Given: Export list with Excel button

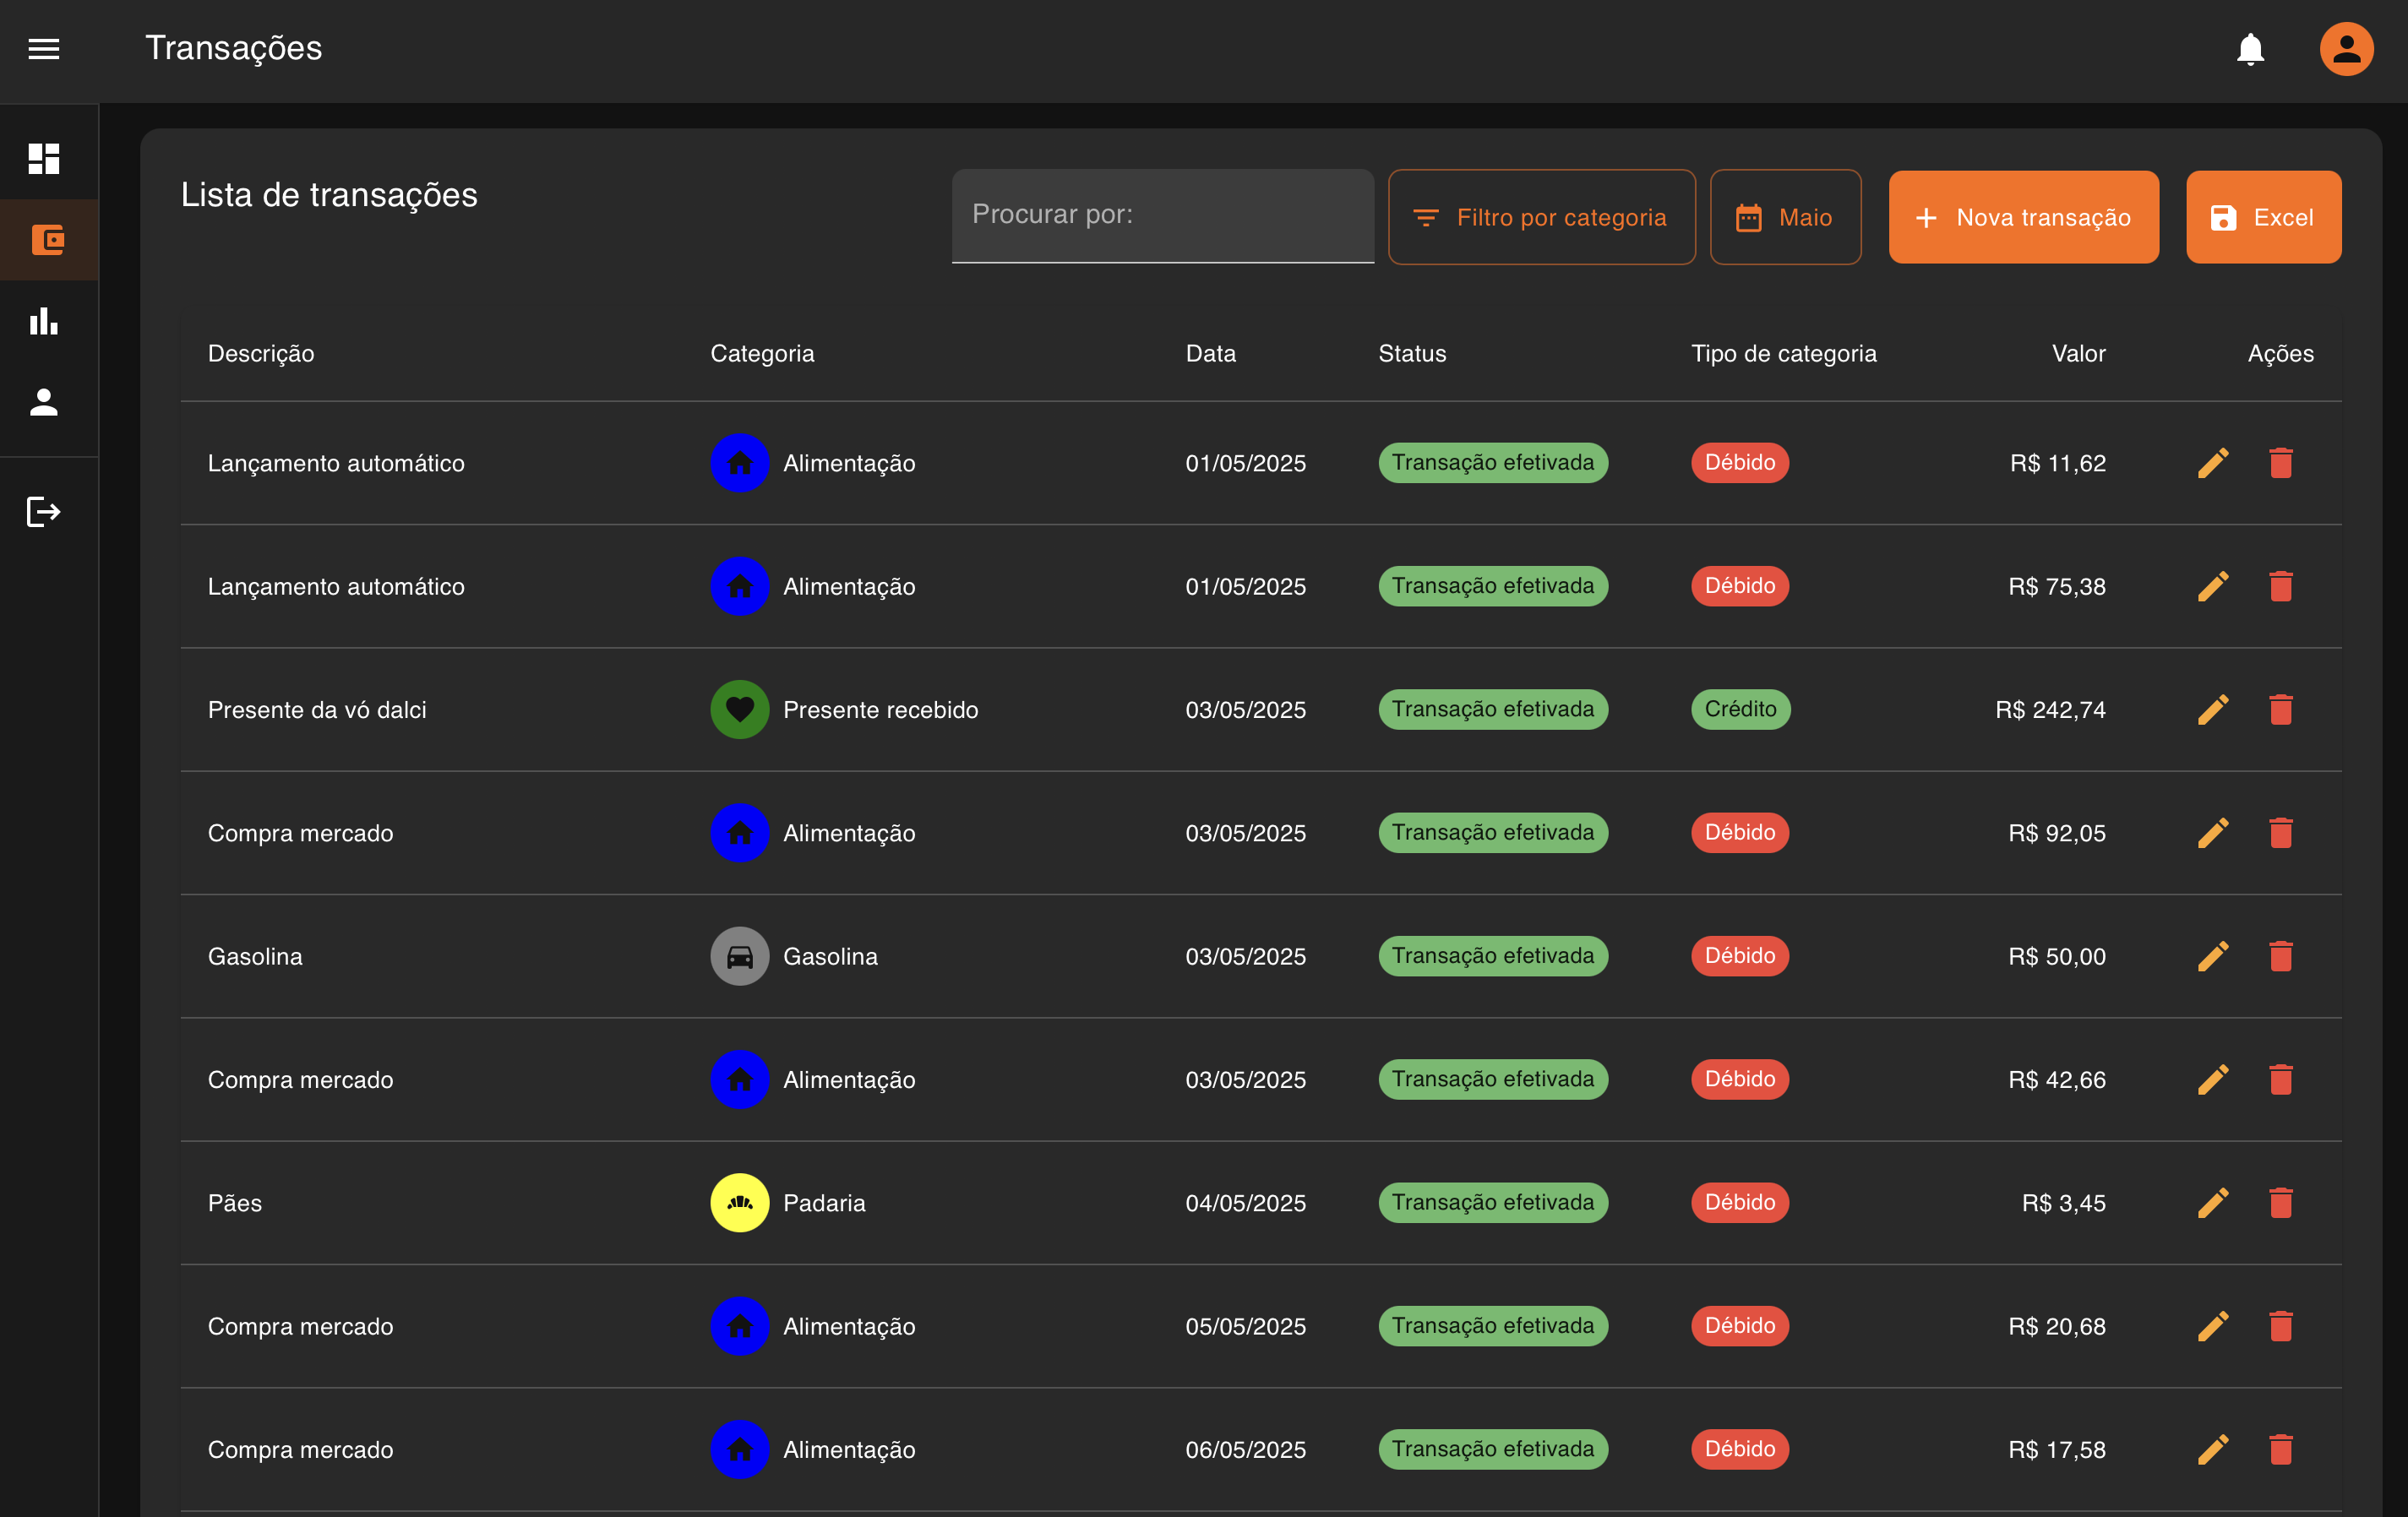Looking at the screenshot, I should (2263, 217).
